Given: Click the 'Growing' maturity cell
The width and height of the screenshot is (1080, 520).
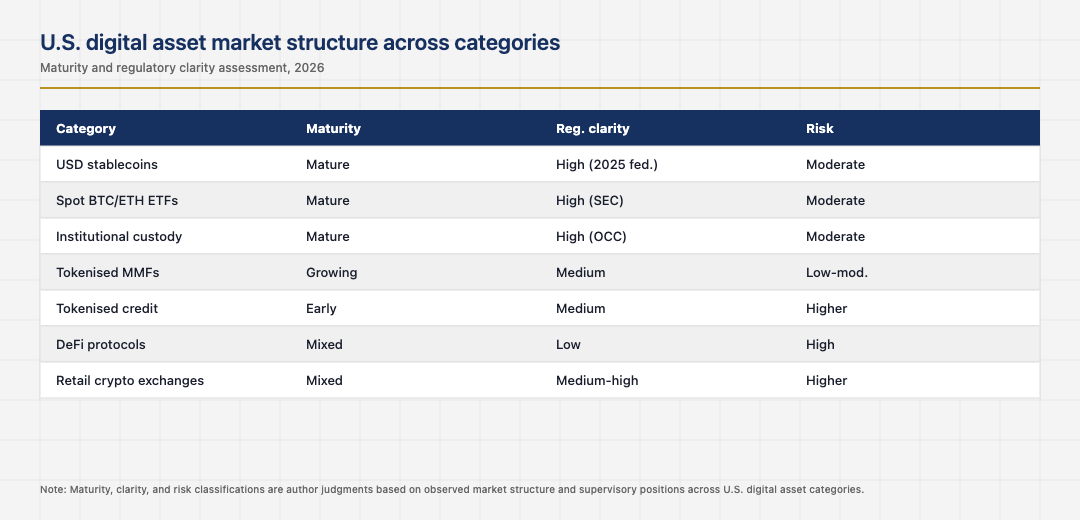Looking at the screenshot, I should click(331, 273).
